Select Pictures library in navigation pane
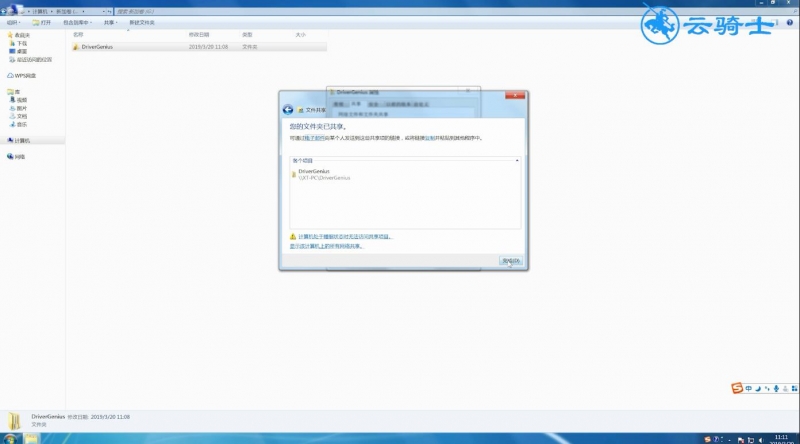 tap(18, 108)
